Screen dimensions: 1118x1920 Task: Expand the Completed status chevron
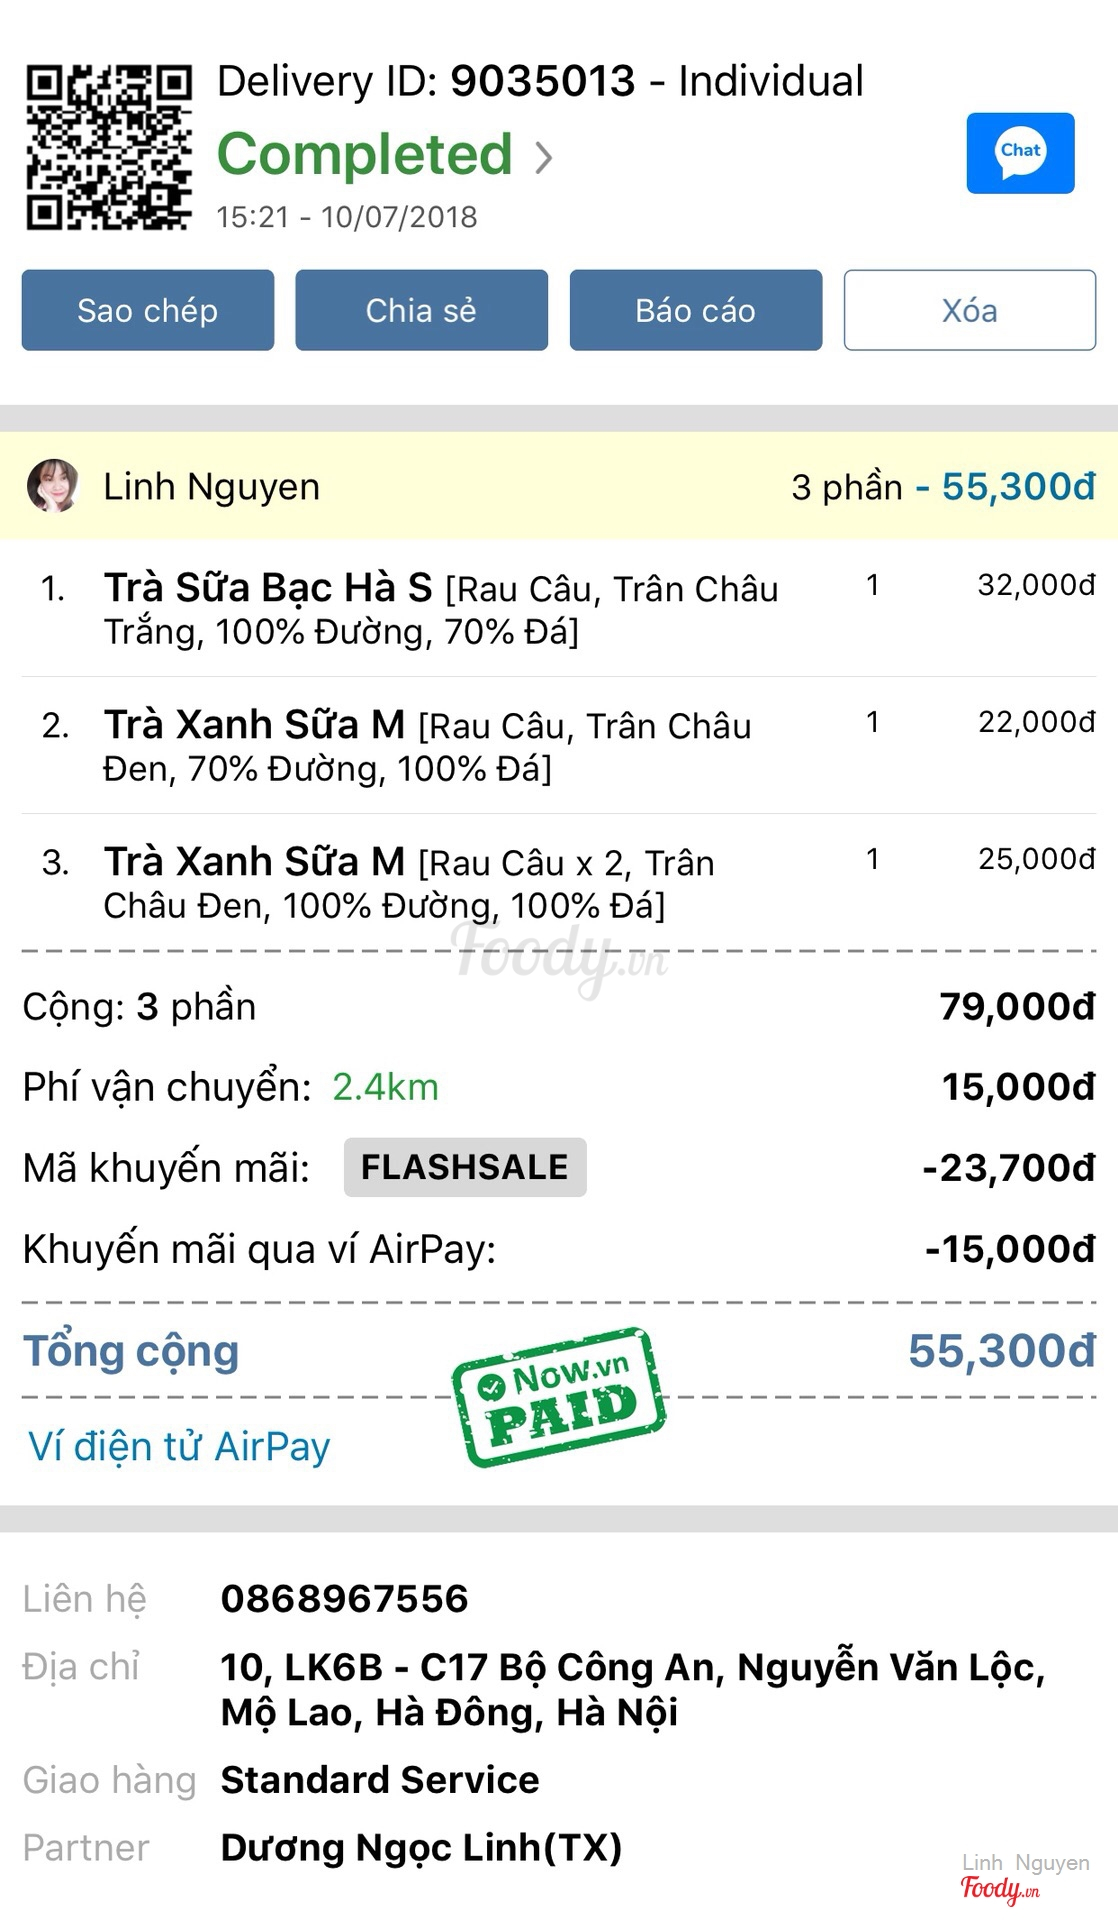point(543,157)
